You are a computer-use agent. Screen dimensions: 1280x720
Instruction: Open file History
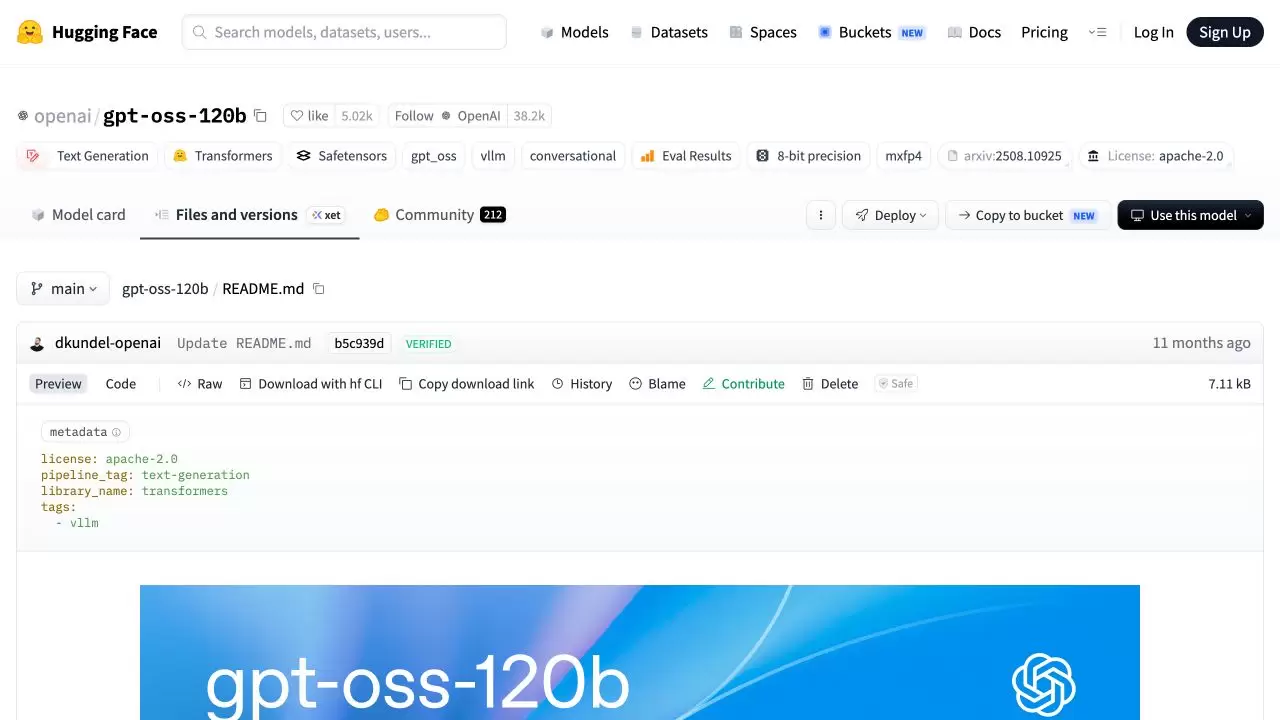pyautogui.click(x=582, y=384)
